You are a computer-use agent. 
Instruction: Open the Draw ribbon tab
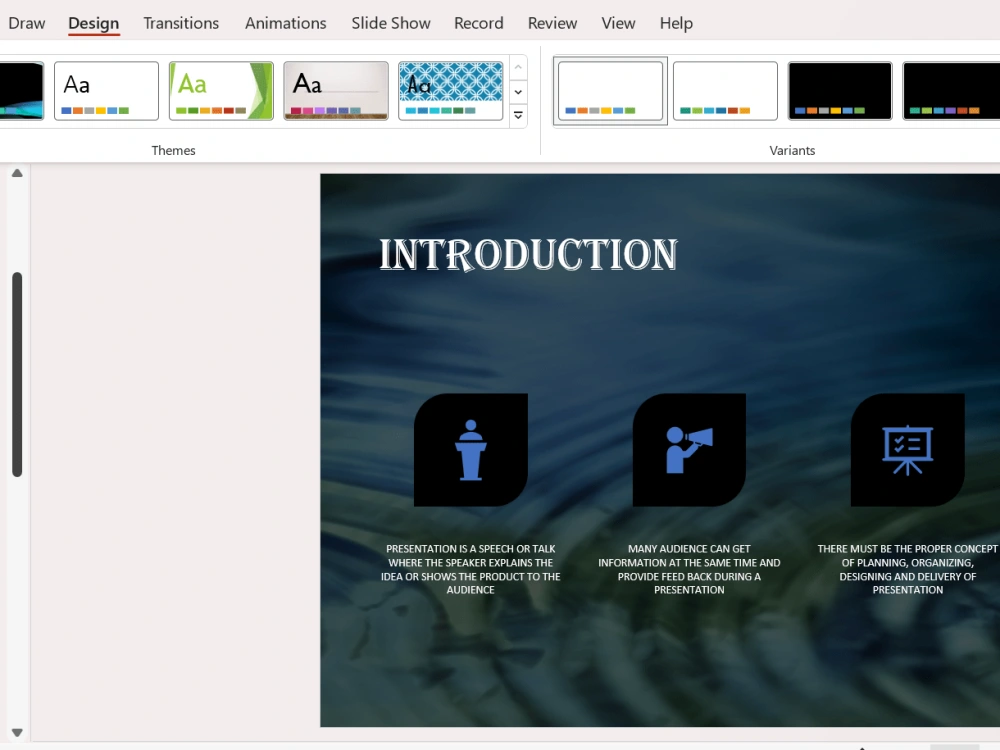26,23
